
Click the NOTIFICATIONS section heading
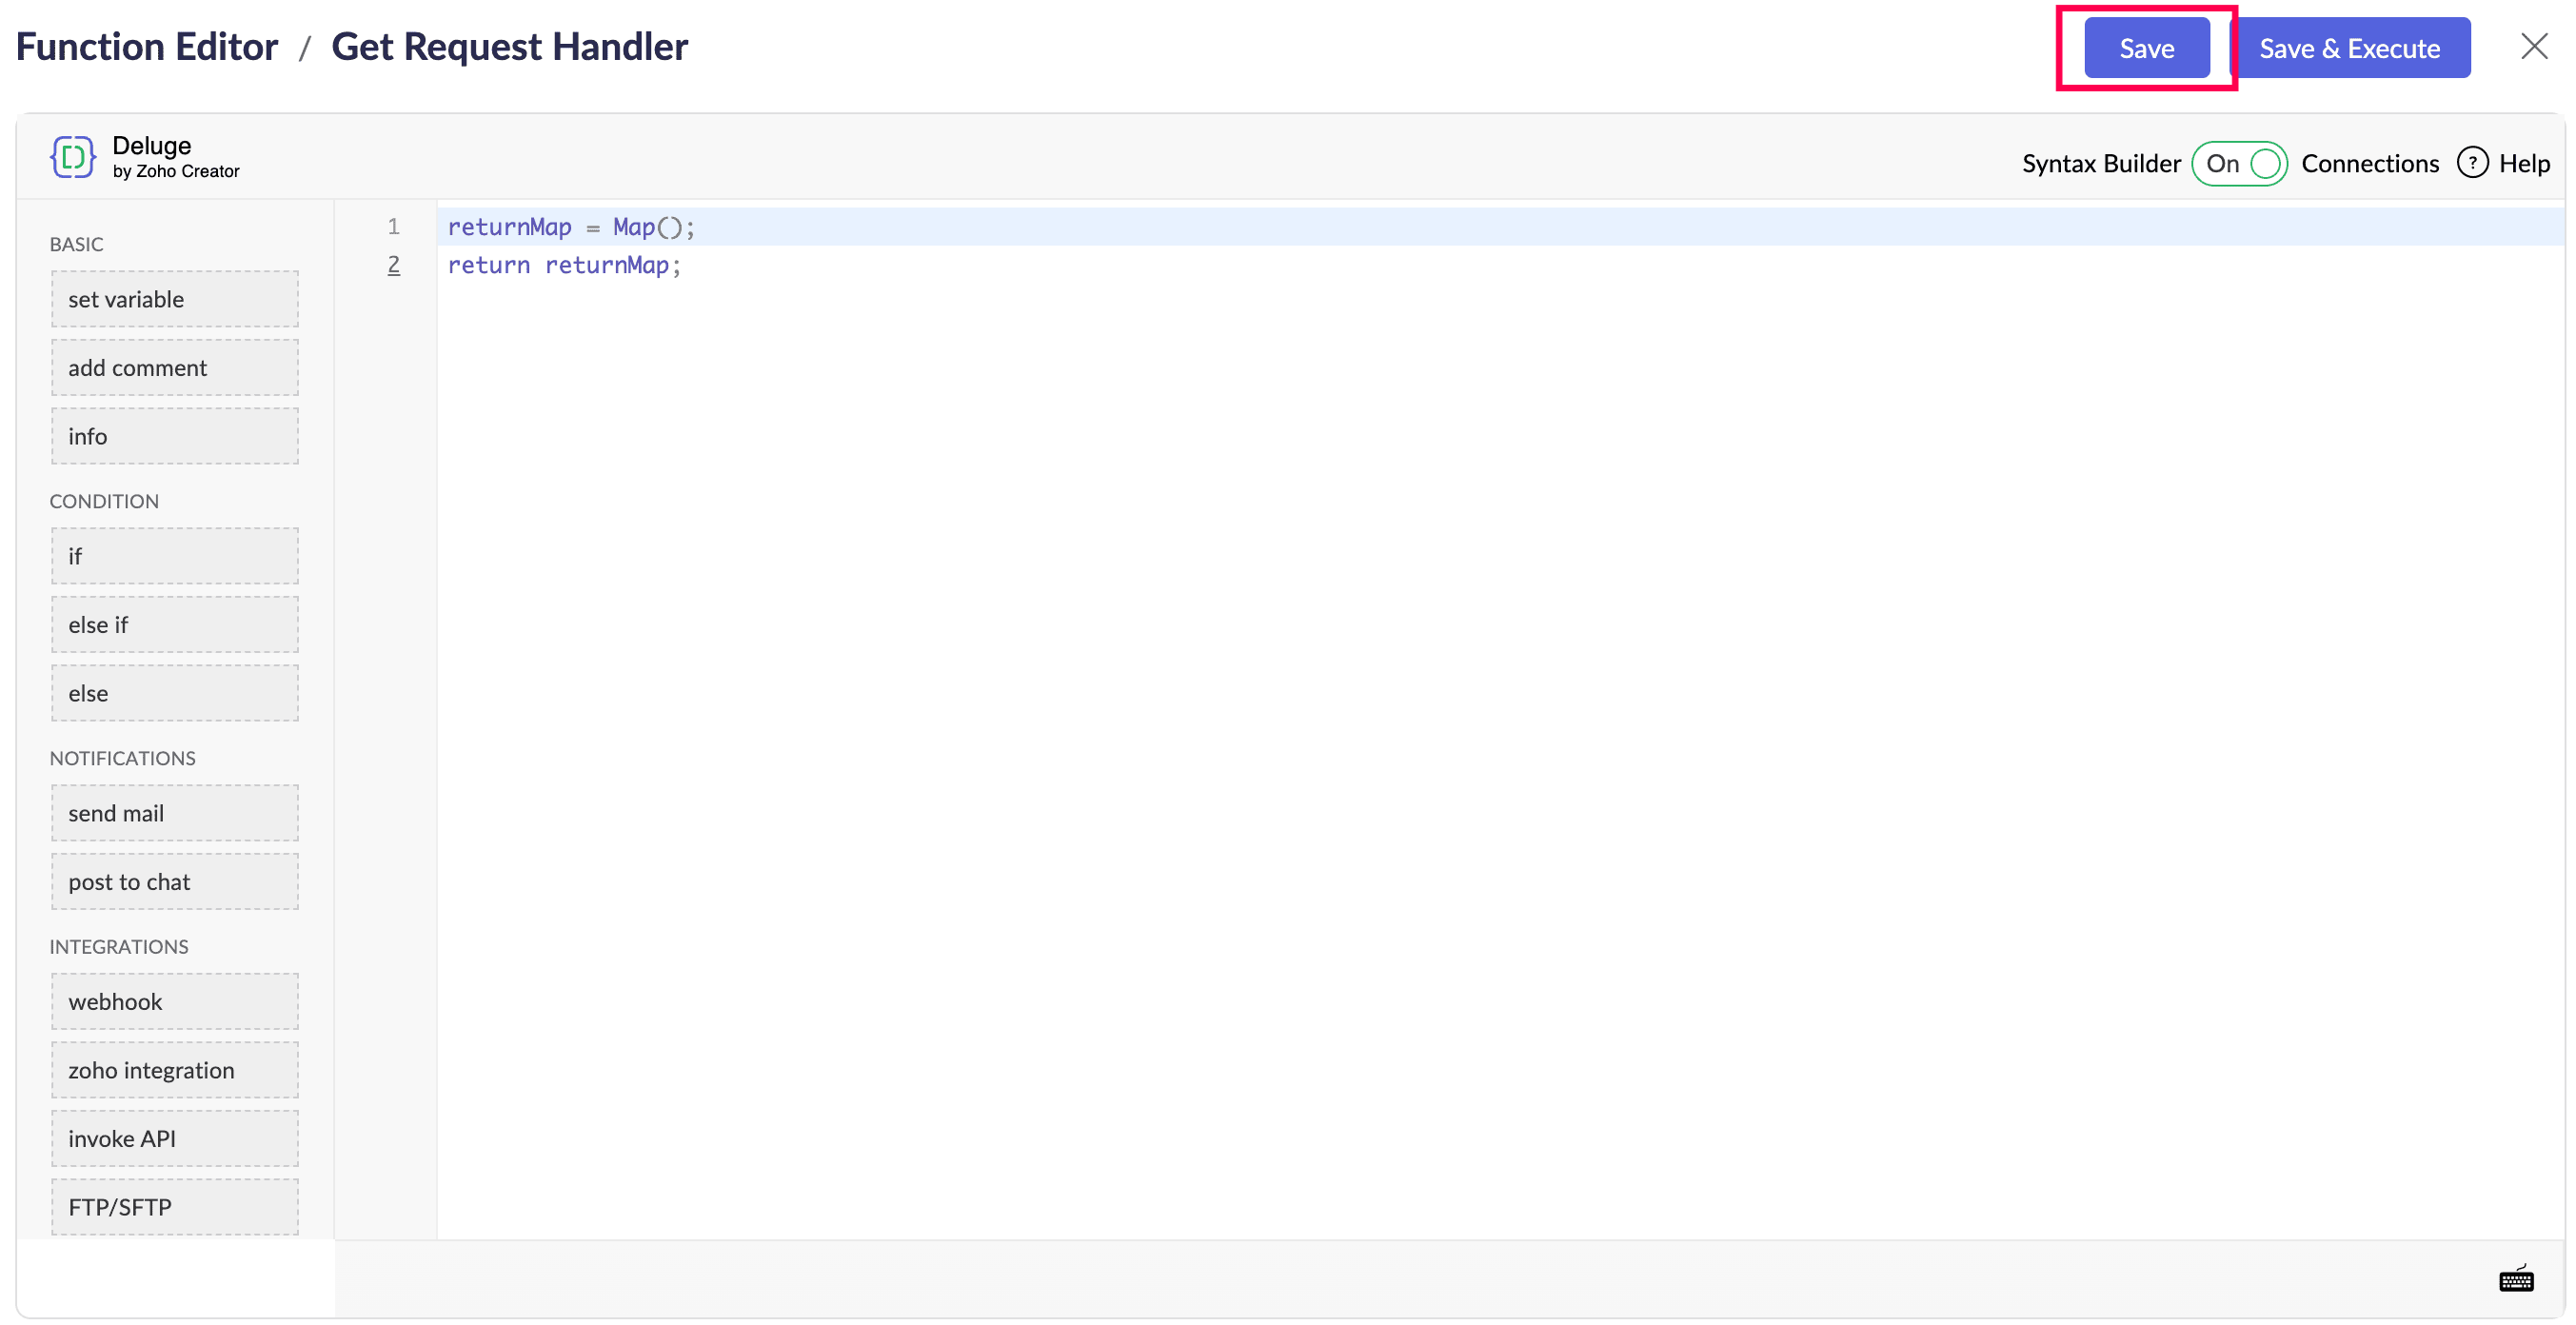point(122,758)
